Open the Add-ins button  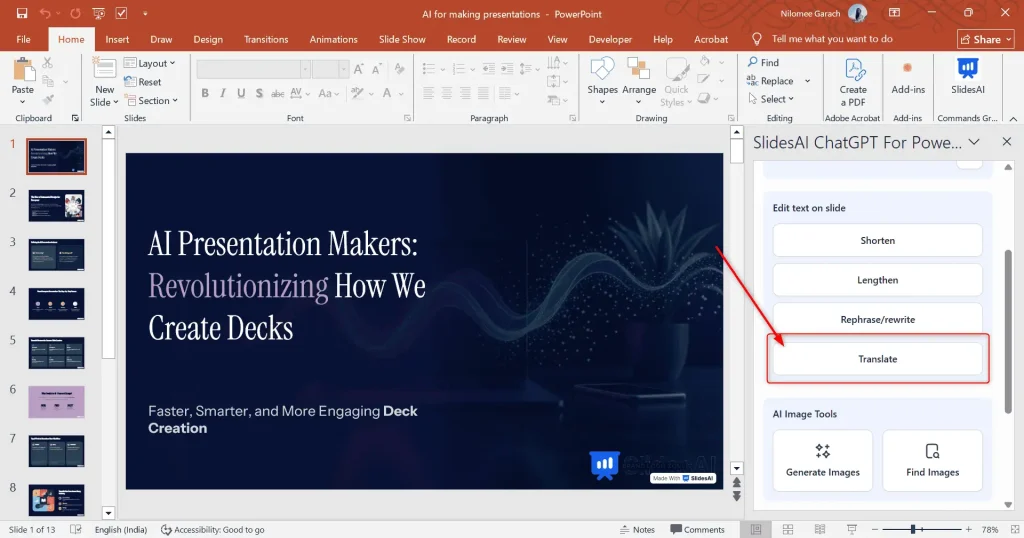[908, 77]
